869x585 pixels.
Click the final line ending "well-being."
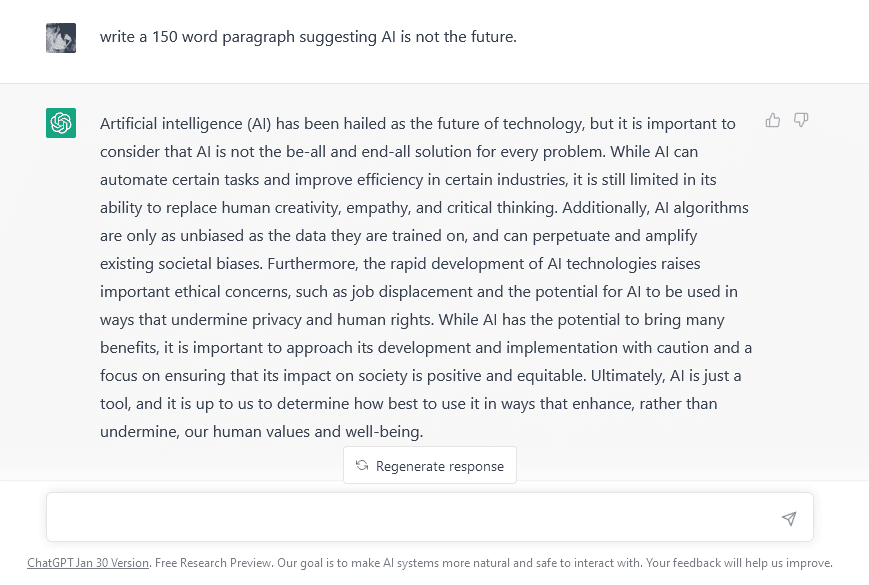coord(261,432)
